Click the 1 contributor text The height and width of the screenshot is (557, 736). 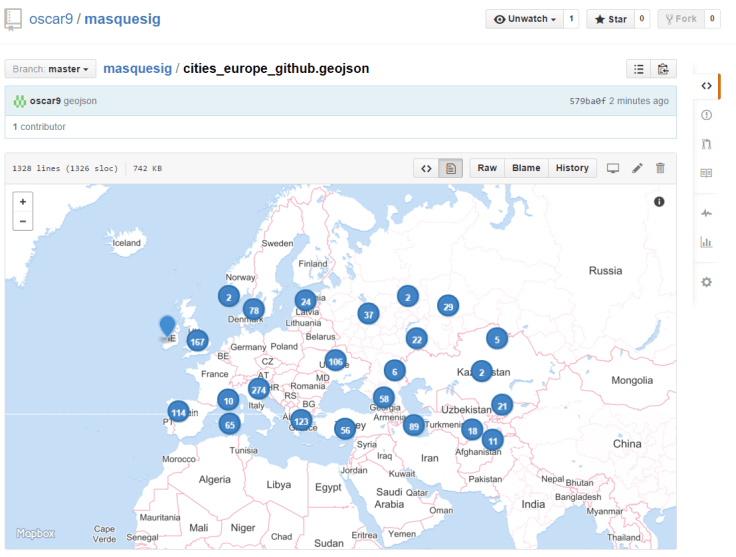[39, 127]
